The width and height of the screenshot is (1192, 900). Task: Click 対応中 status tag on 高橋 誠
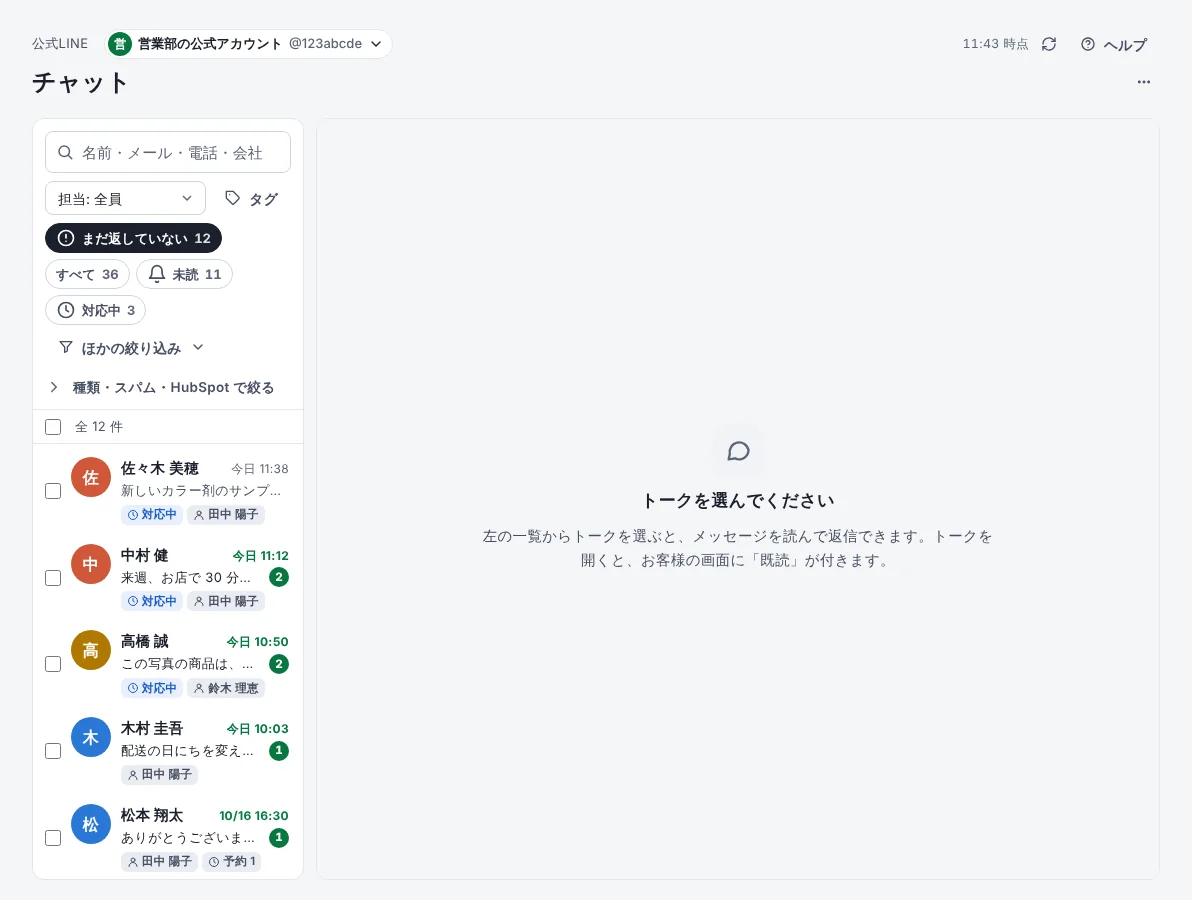click(152, 688)
